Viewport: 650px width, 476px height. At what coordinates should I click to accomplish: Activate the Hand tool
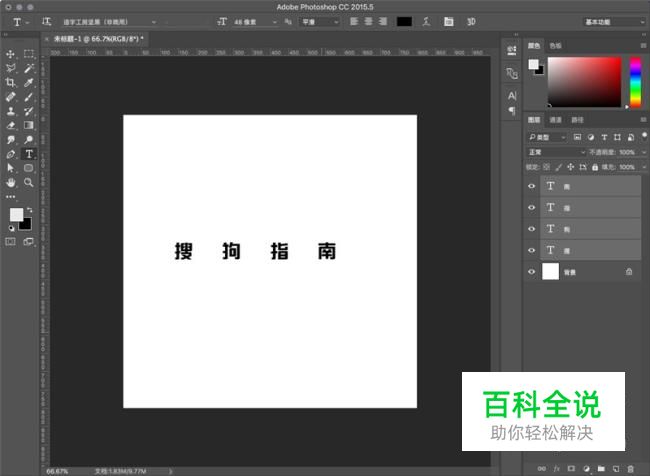click(11, 183)
